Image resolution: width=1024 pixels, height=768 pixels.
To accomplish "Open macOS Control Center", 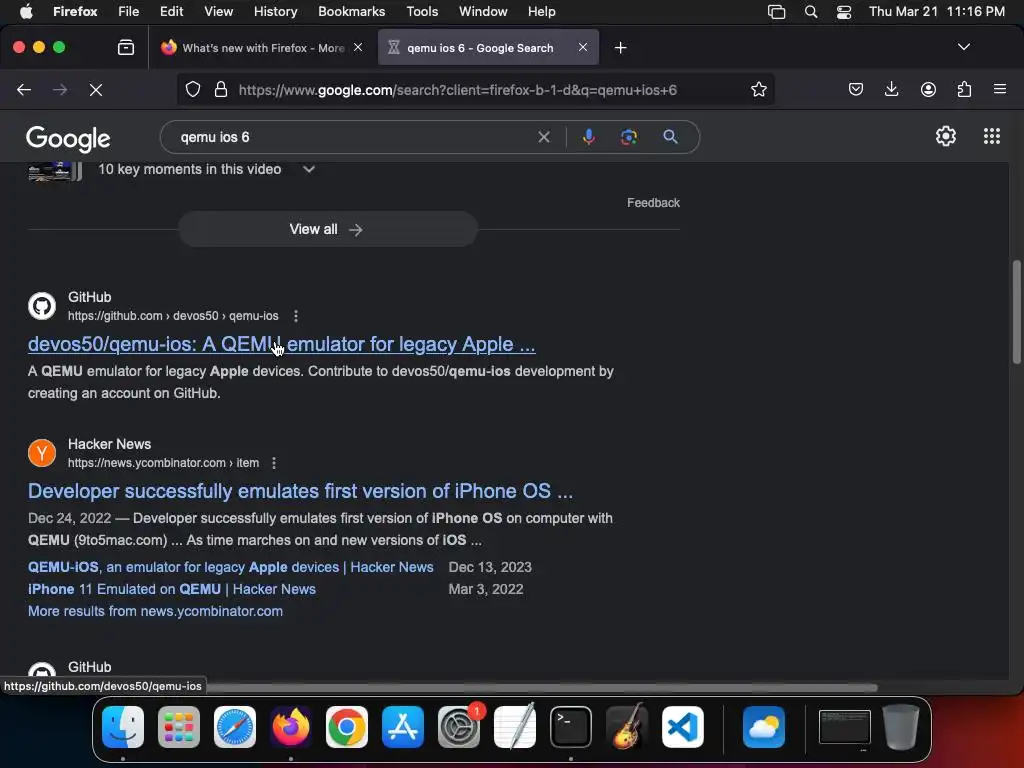I will pos(844,12).
